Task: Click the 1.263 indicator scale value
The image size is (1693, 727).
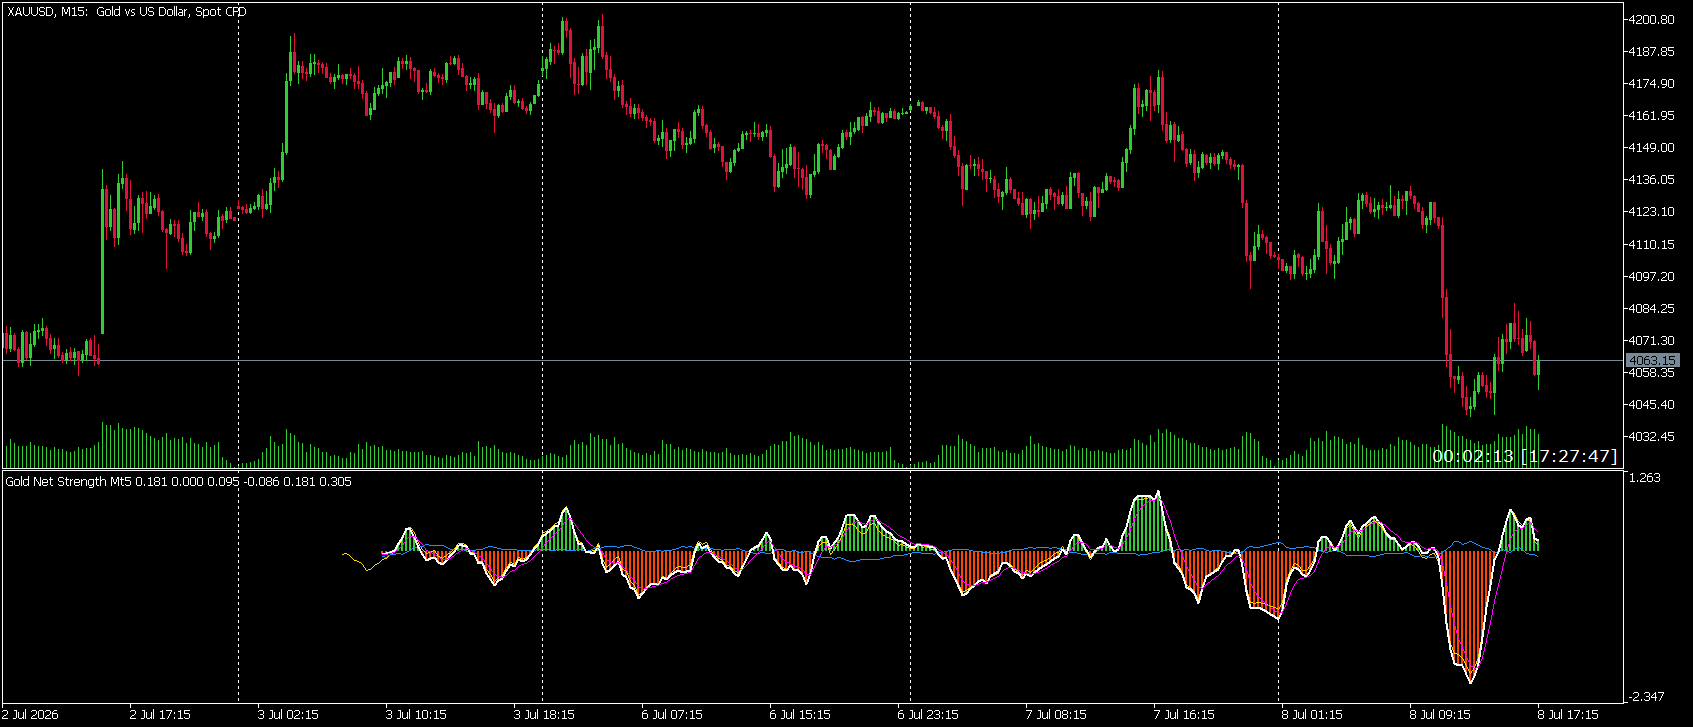Action: (1645, 478)
